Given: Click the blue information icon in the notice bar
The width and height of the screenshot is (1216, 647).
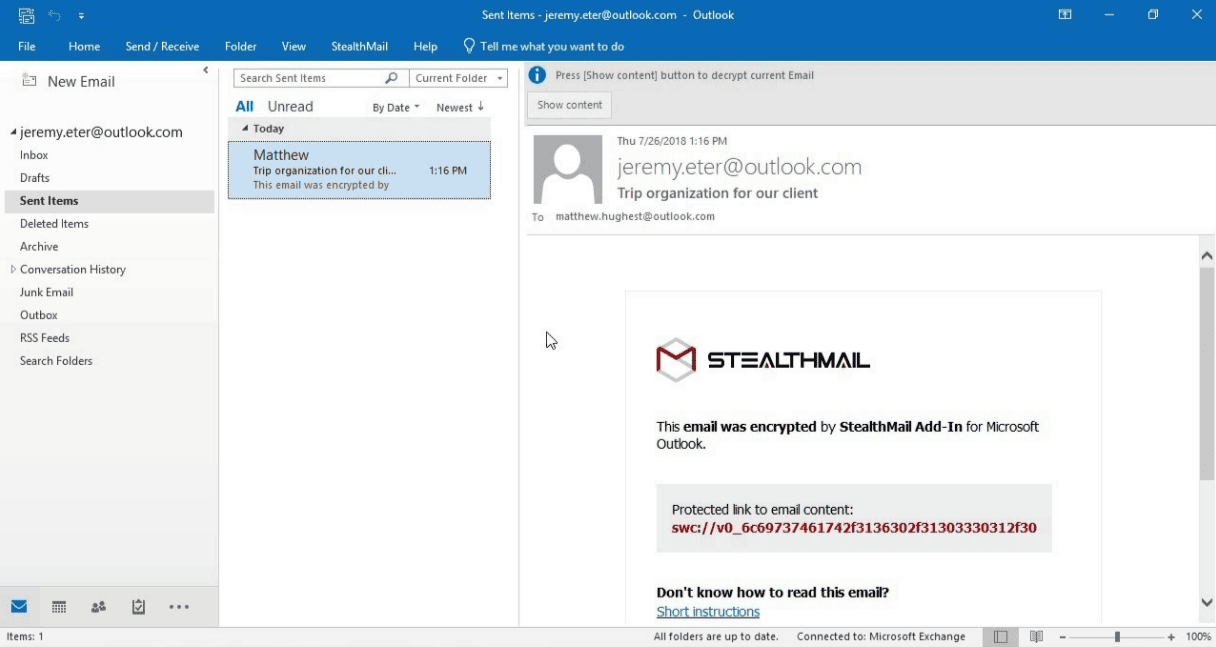Looking at the screenshot, I should click(537, 75).
